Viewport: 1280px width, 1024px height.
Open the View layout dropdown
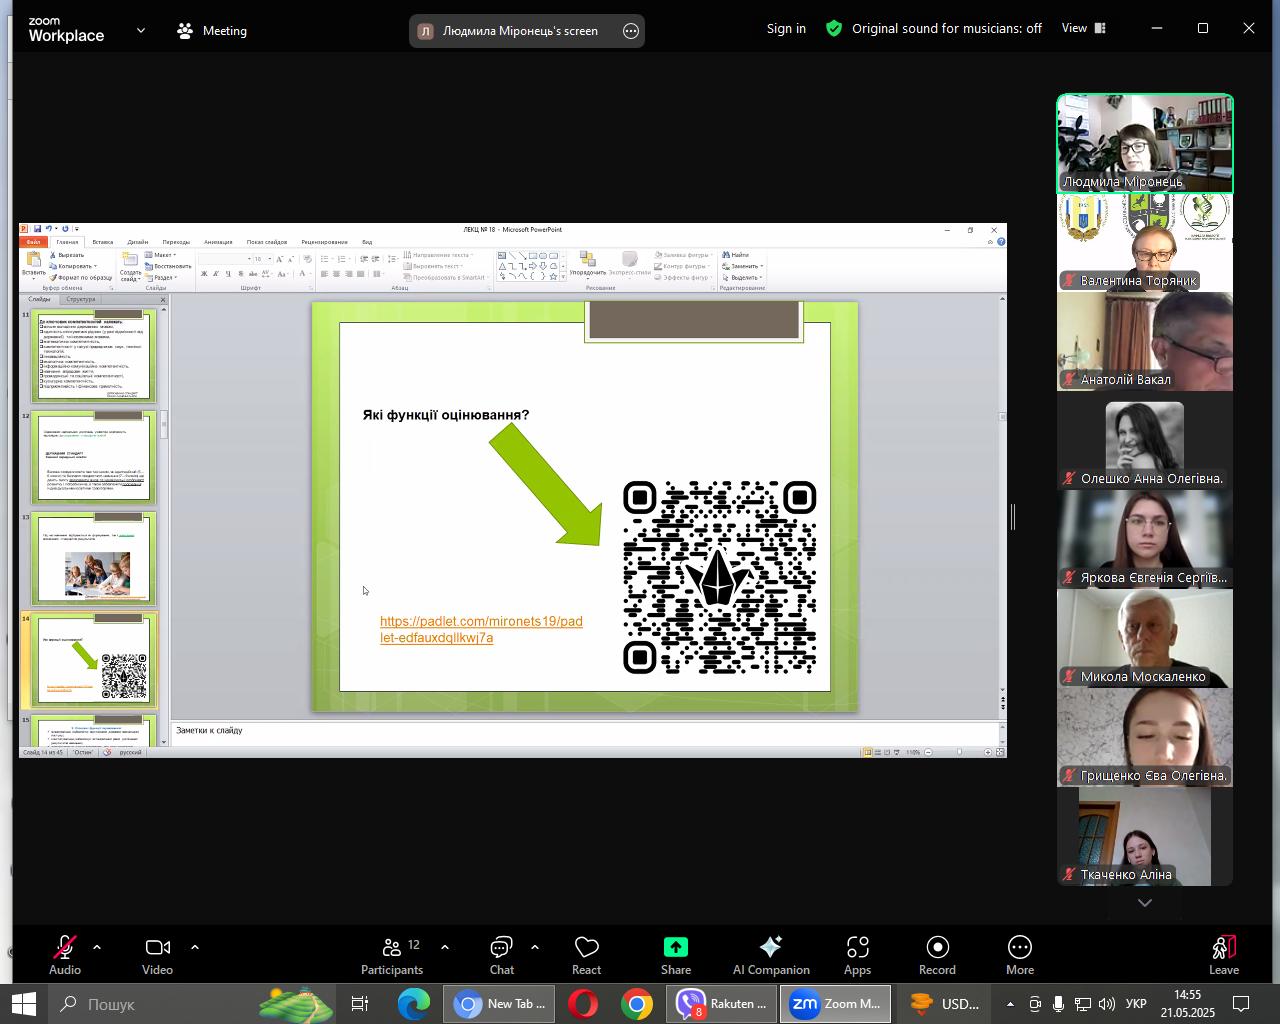[1084, 29]
